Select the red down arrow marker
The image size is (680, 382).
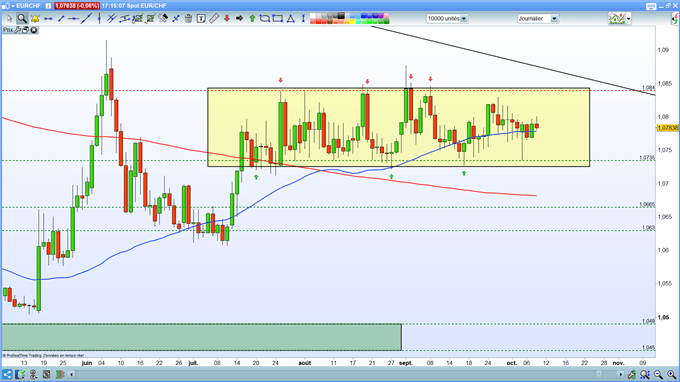226,19
